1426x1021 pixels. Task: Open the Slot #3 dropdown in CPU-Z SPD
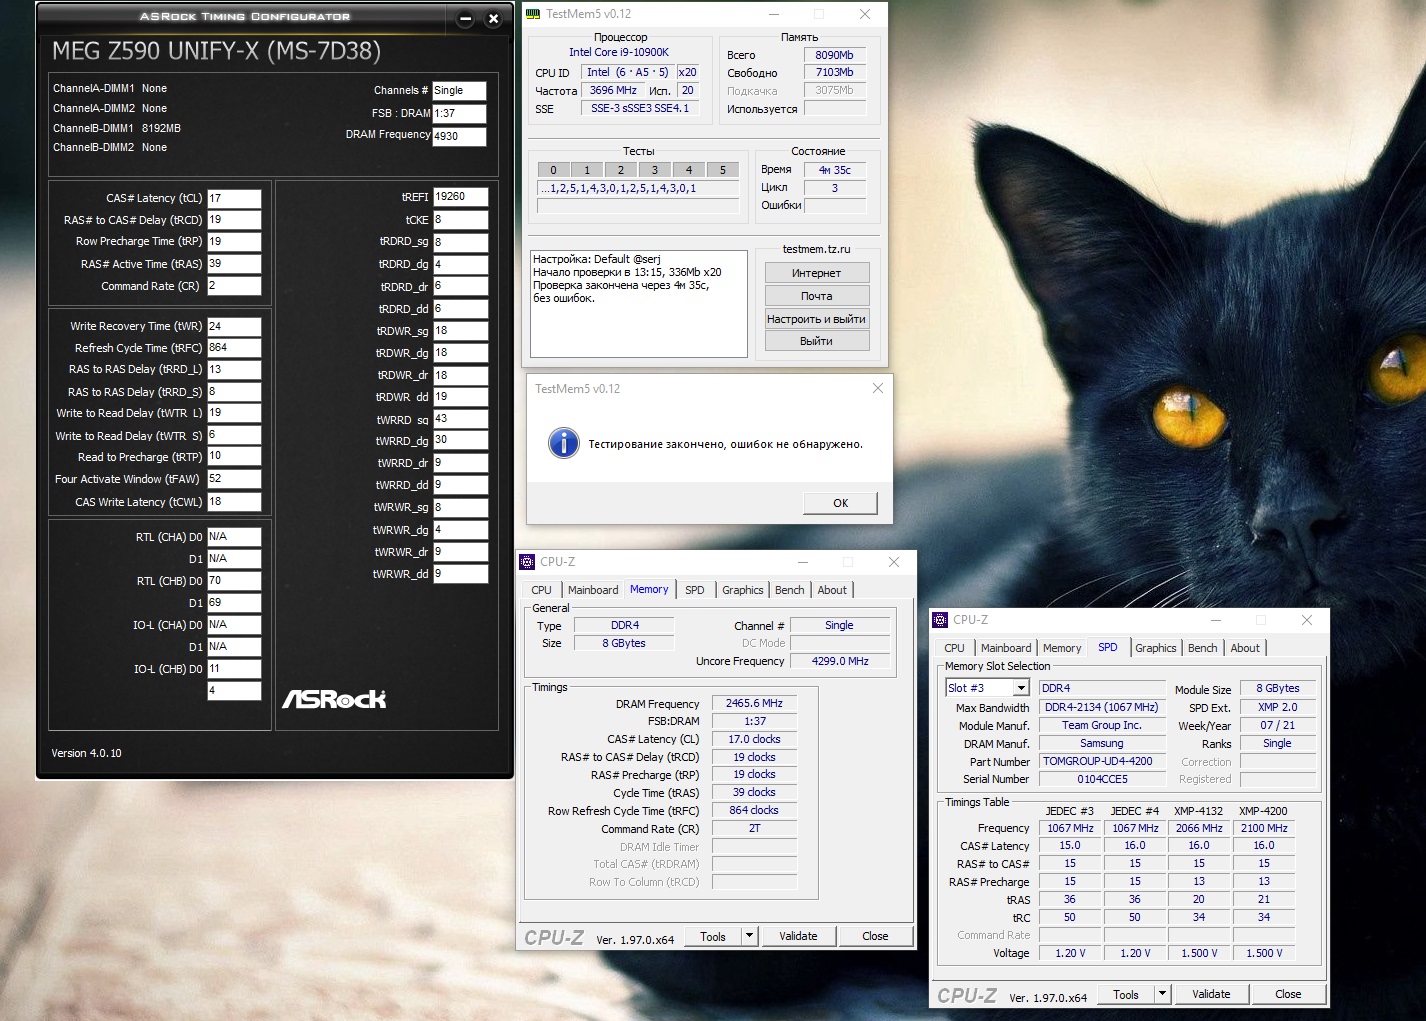coord(1021,688)
